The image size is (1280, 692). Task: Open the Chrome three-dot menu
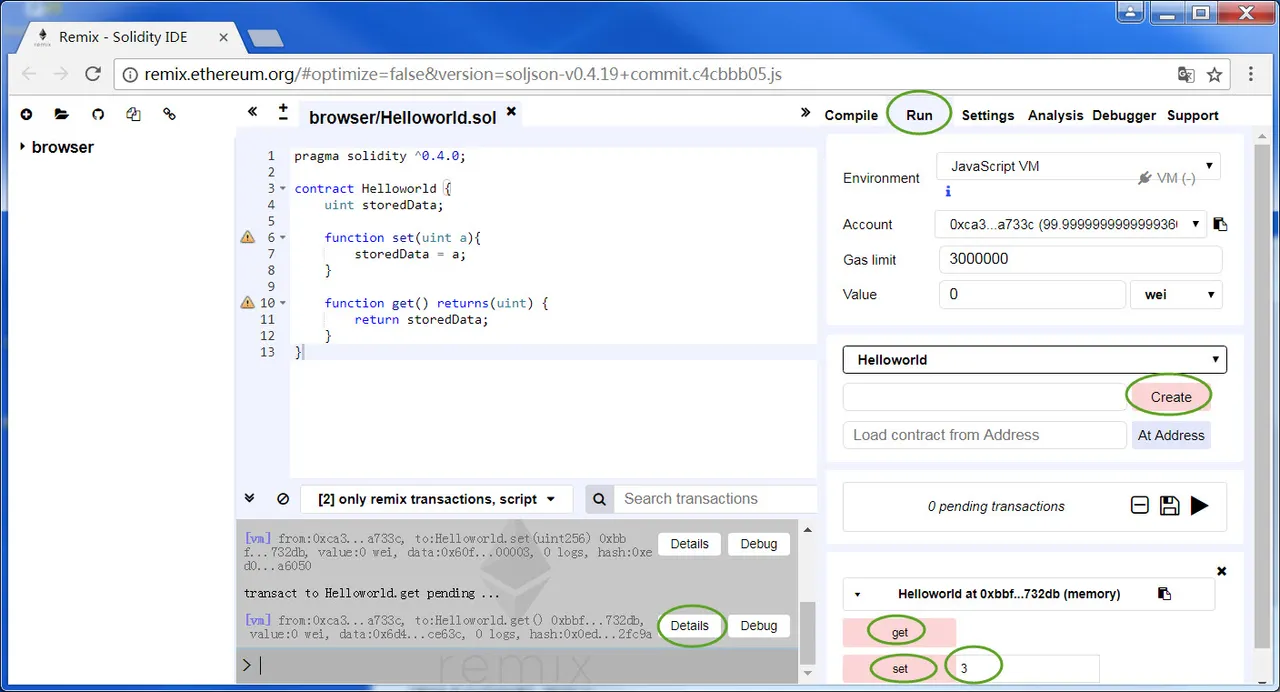1251,75
